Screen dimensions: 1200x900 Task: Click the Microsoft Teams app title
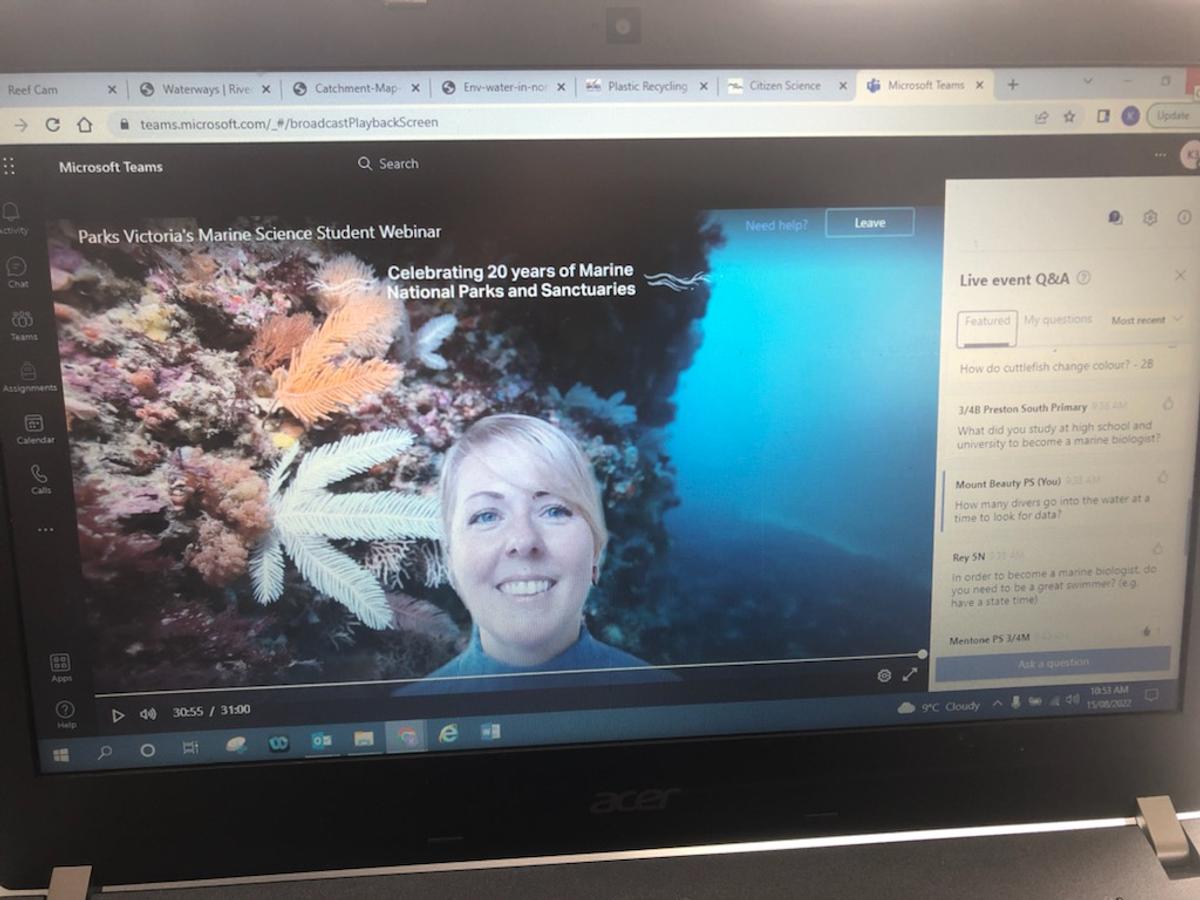111,167
